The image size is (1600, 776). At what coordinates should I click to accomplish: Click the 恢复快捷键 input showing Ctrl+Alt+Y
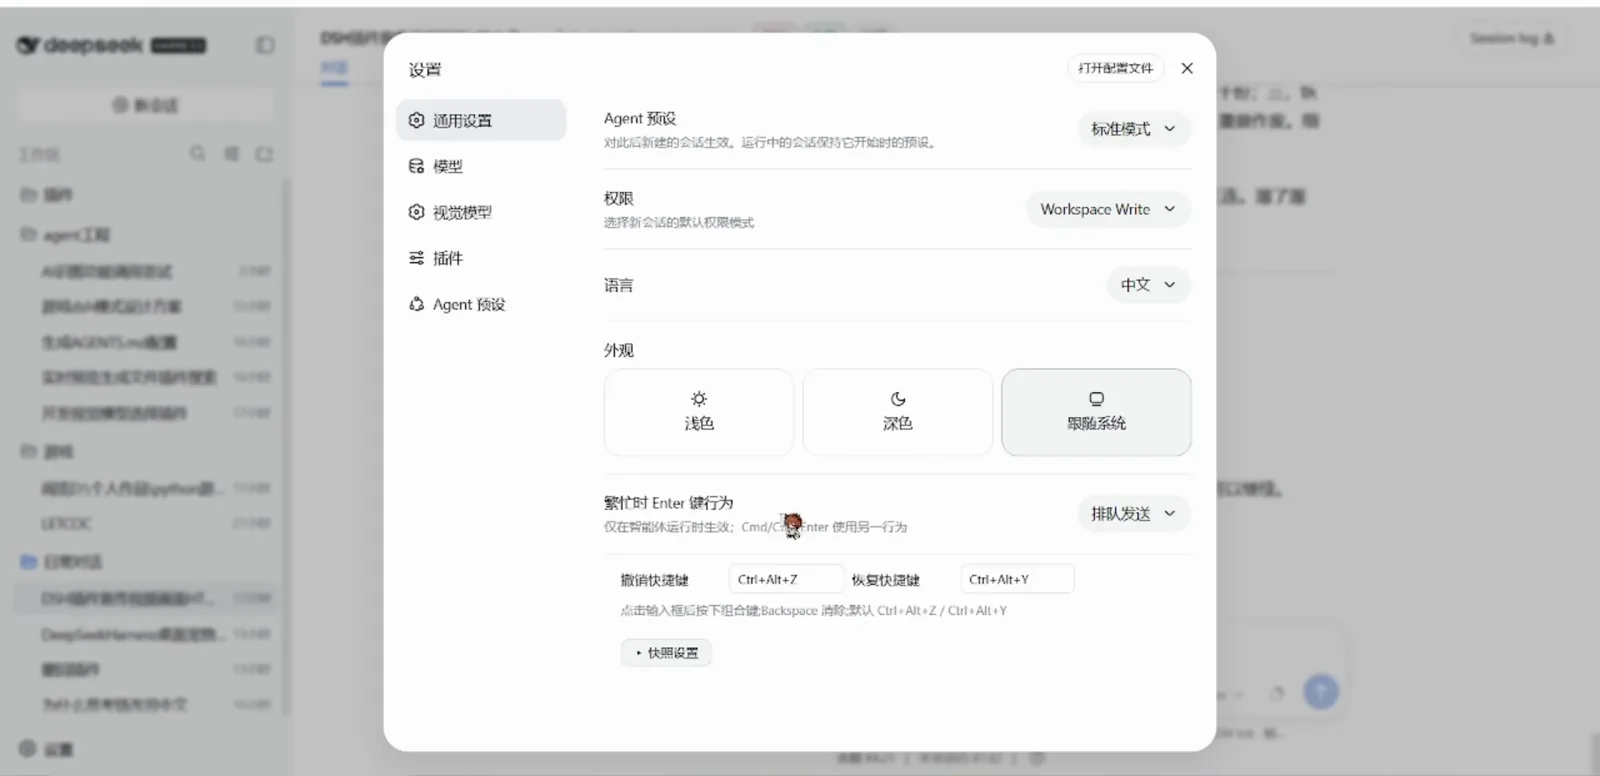point(1017,579)
